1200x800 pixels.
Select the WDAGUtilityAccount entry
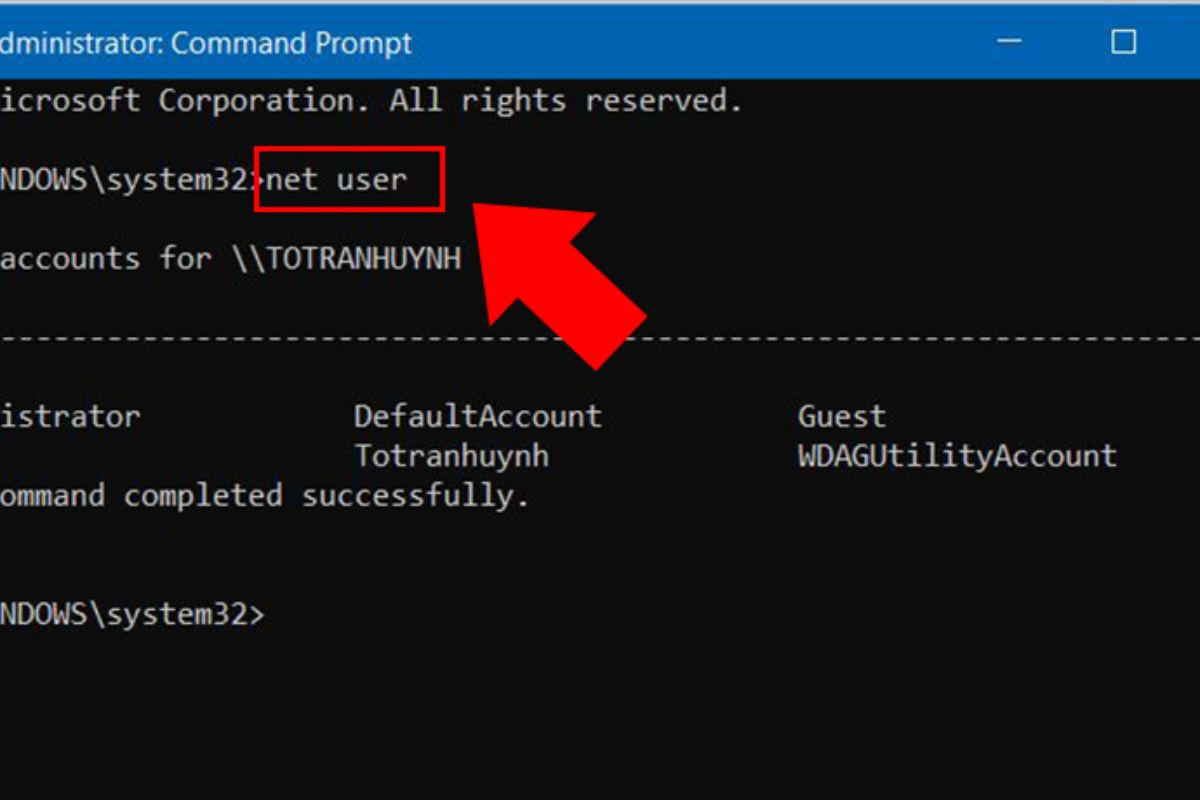click(x=957, y=456)
